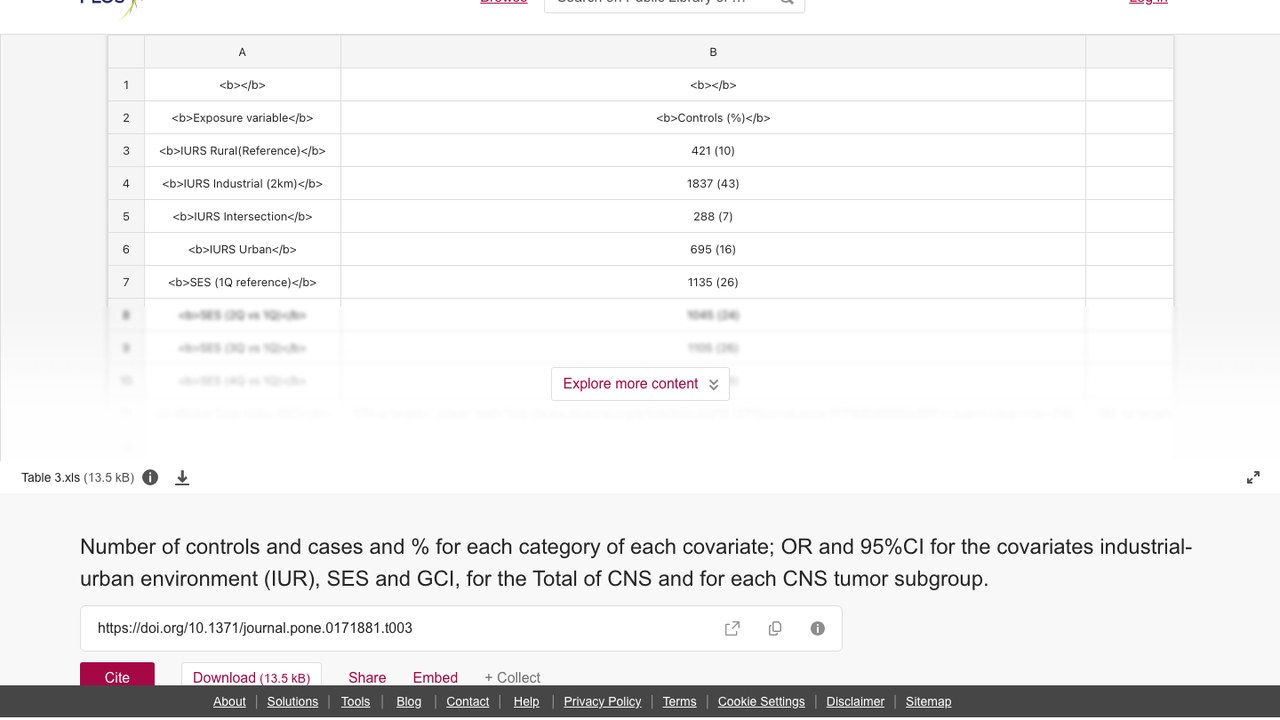Open the About footer link
The height and width of the screenshot is (720, 1280).
point(229,701)
